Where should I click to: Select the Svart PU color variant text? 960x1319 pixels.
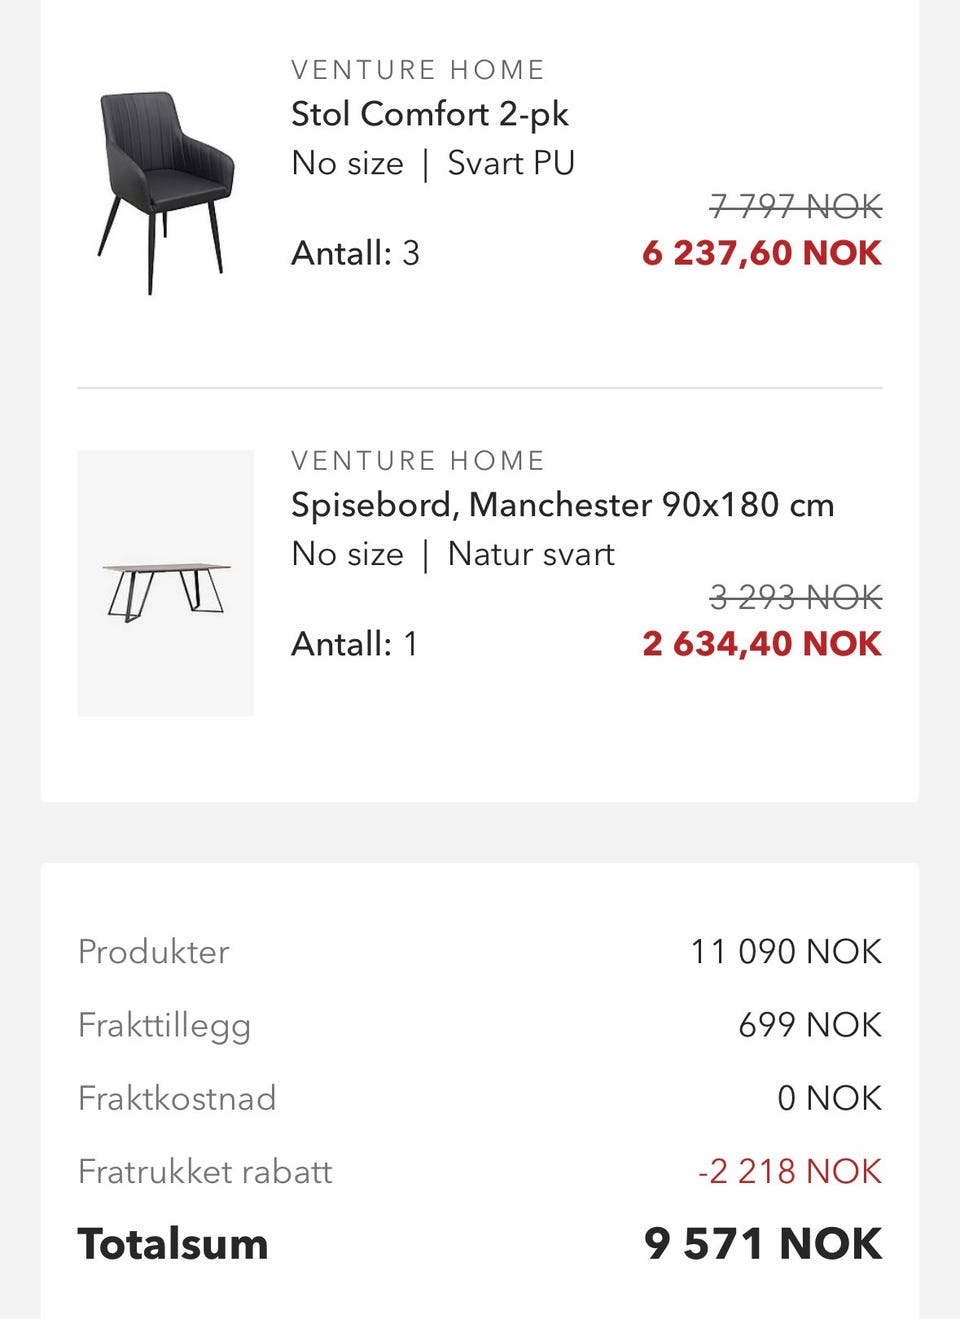(511, 163)
